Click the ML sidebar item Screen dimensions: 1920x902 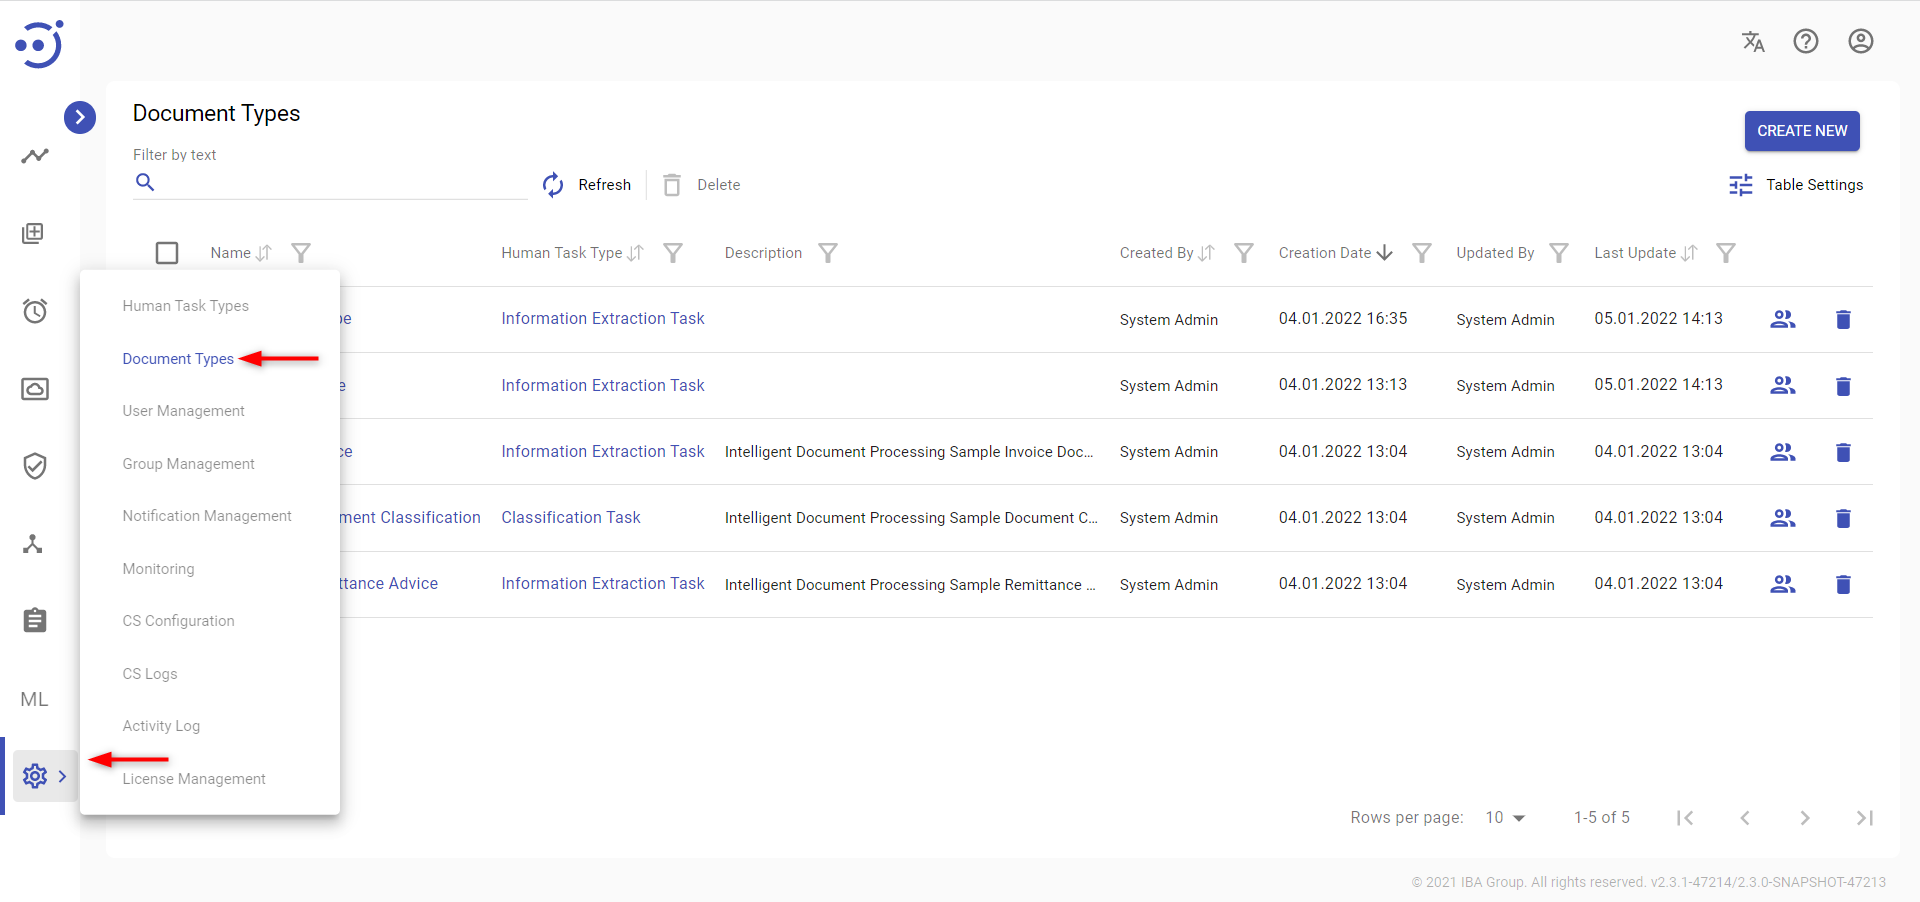tap(35, 699)
